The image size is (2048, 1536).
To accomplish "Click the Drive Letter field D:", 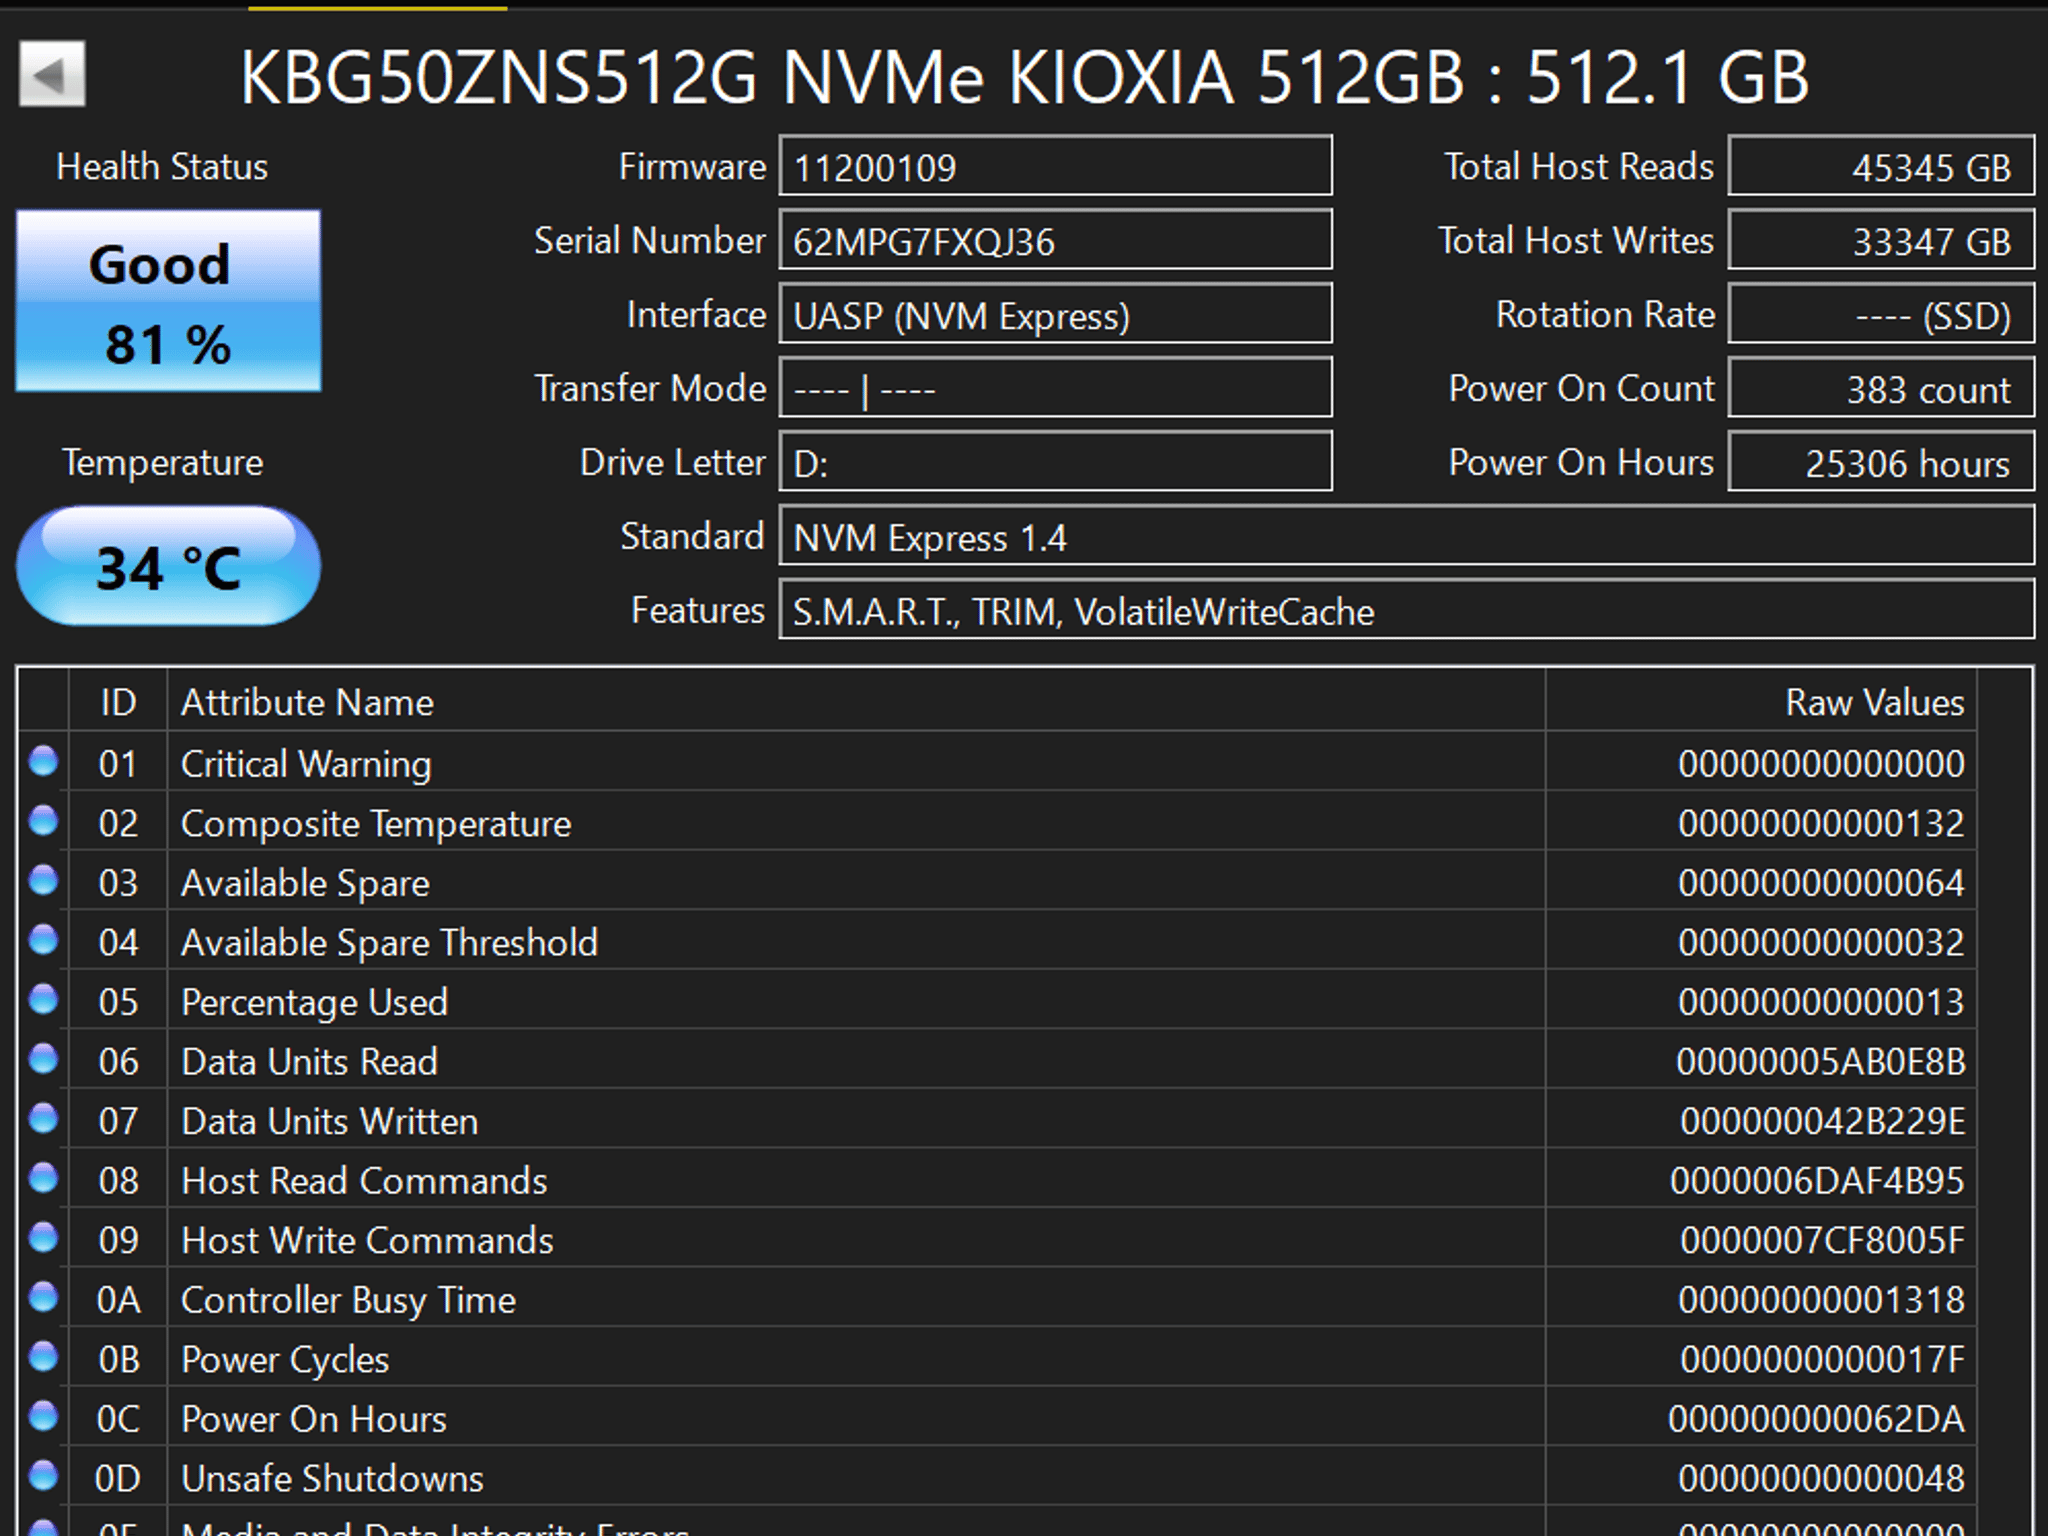I will [x=1055, y=462].
